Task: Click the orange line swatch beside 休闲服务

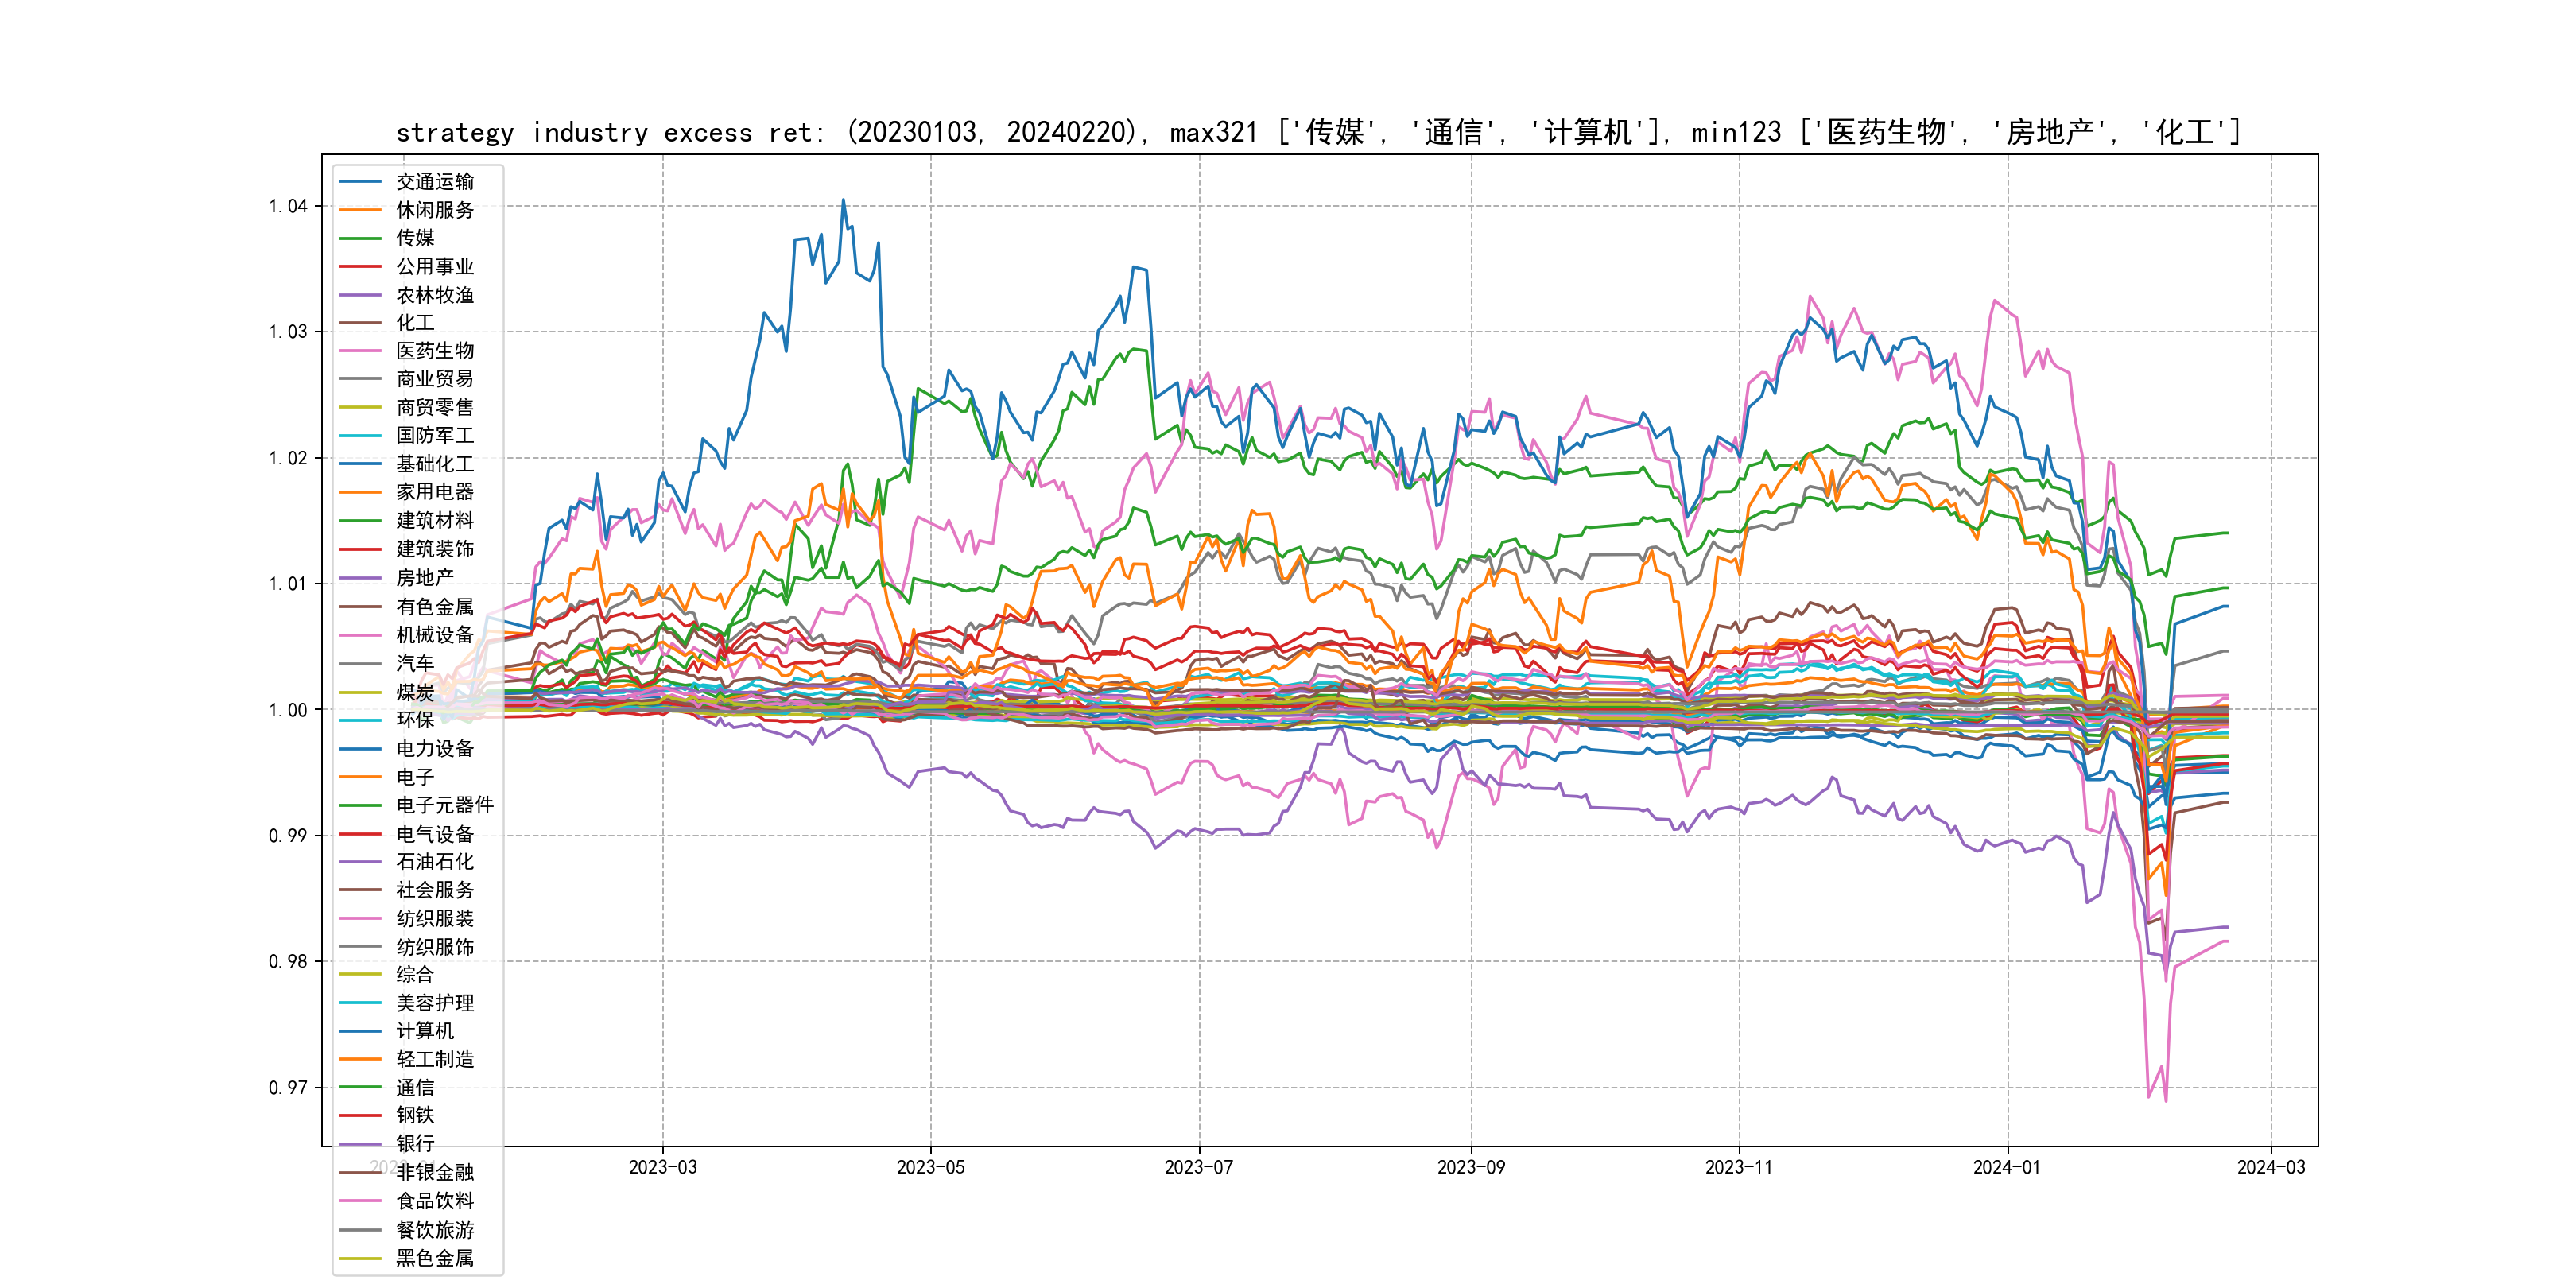Action: 360,210
